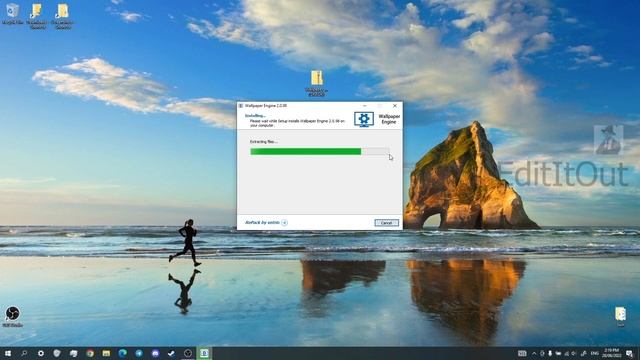Minimize the Wallpaper Engine setup window
The image size is (640, 360).
(364, 106)
